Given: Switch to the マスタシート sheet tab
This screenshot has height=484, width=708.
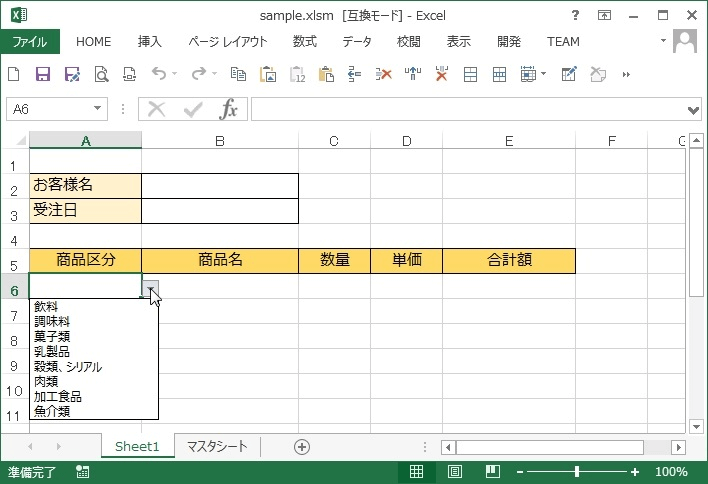Looking at the screenshot, I should pyautogui.click(x=217, y=447).
